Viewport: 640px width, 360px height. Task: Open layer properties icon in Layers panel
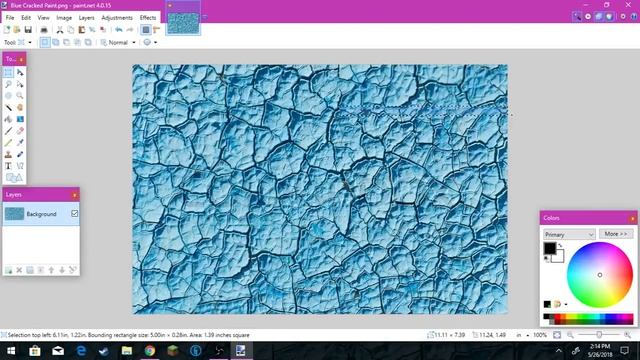click(x=73, y=270)
